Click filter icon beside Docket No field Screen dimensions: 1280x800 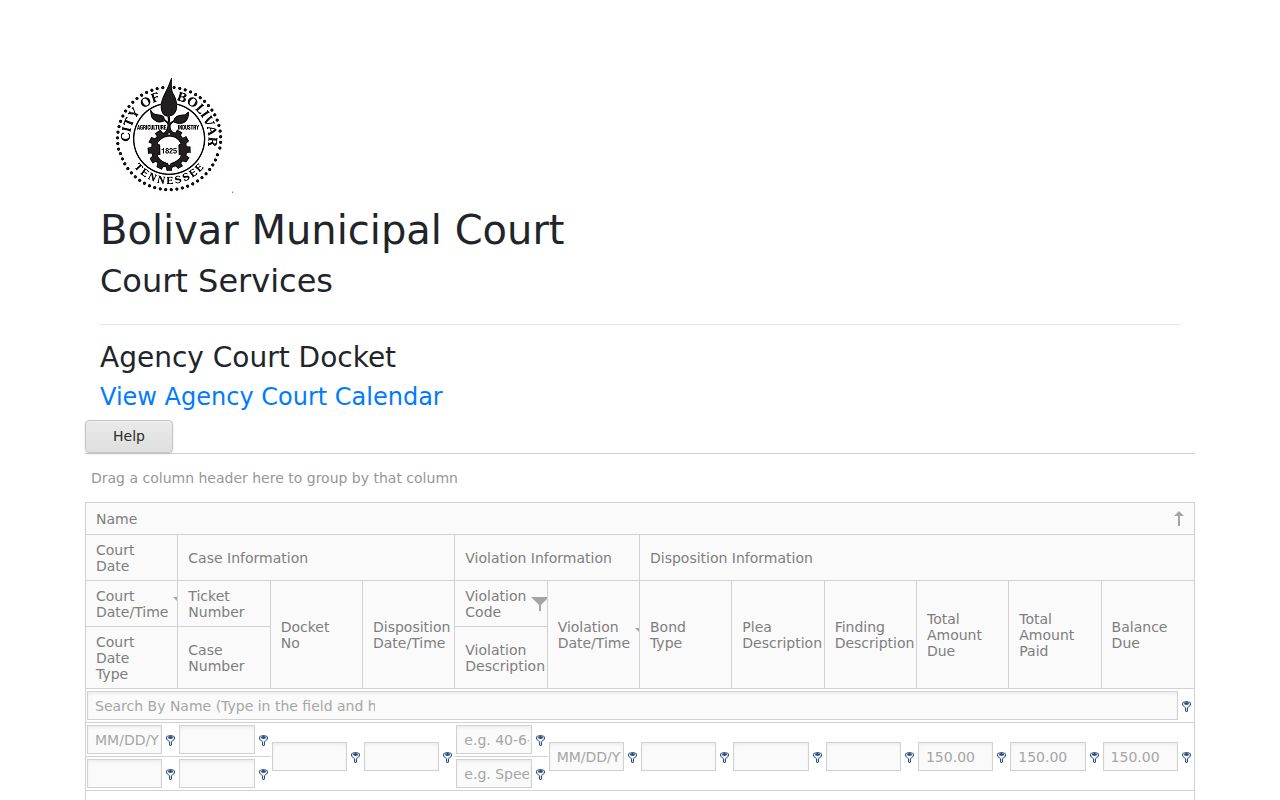pyautogui.click(x=355, y=757)
